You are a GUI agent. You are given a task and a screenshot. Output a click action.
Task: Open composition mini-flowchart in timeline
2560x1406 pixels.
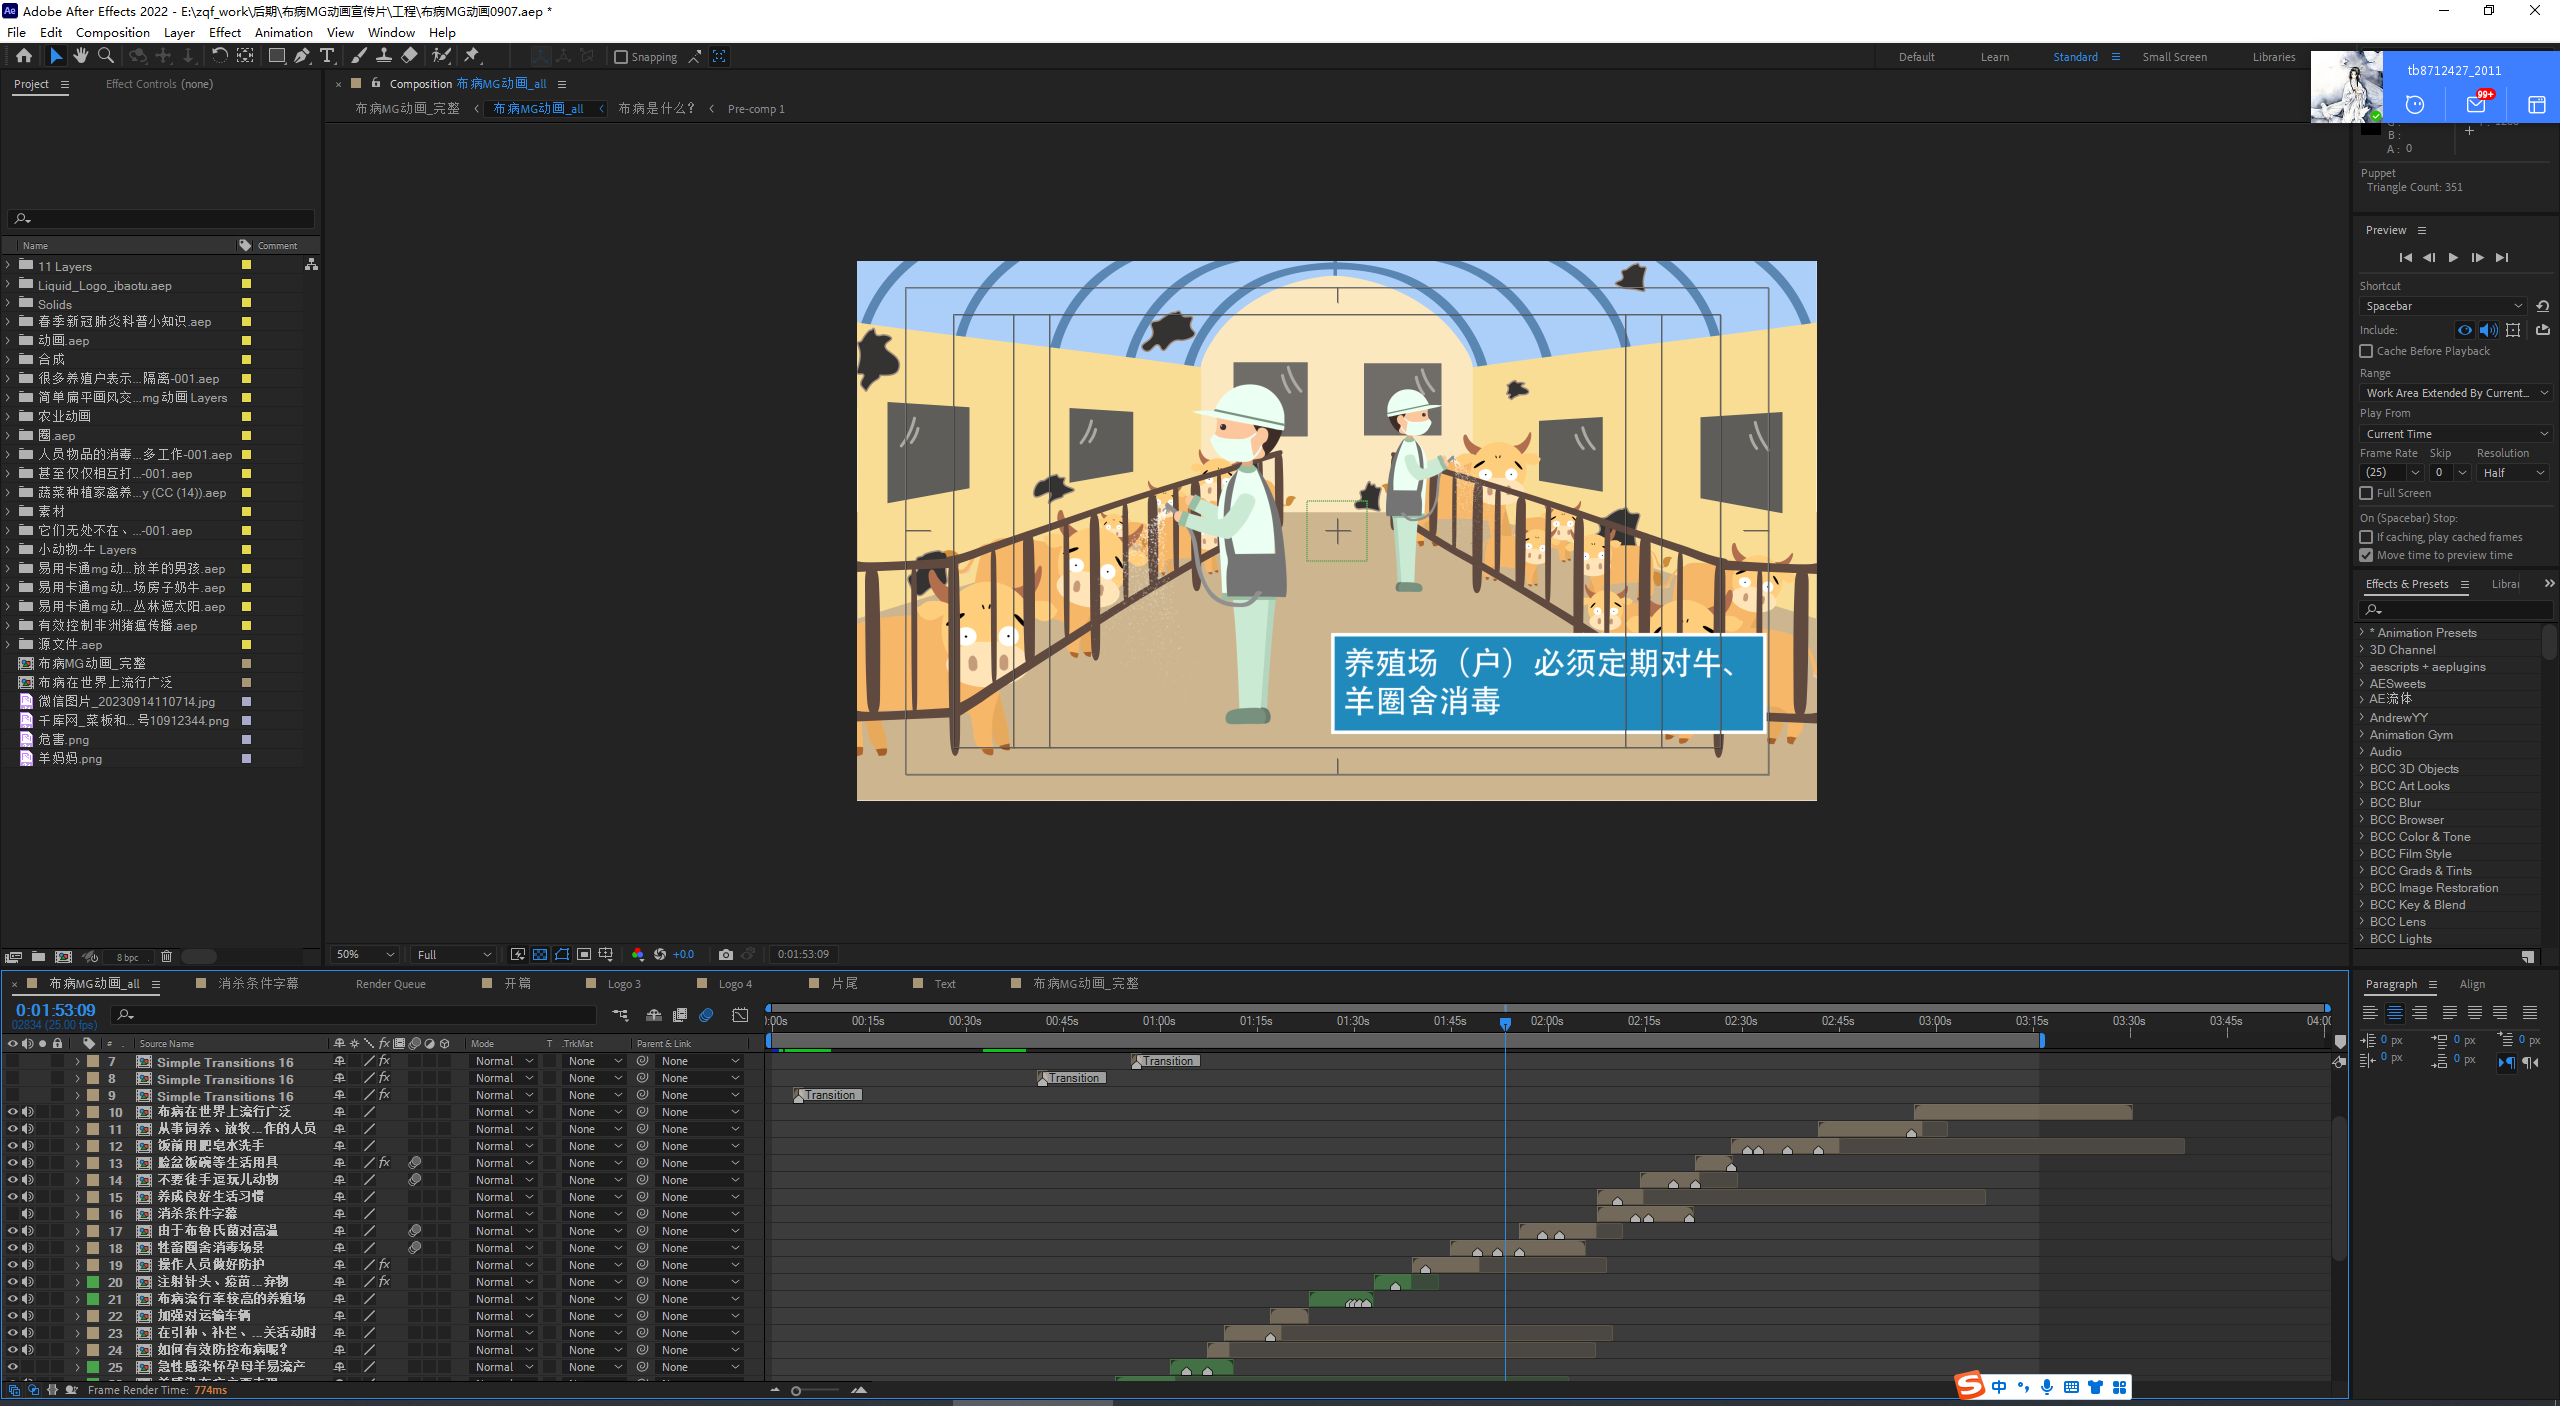pos(620,1015)
